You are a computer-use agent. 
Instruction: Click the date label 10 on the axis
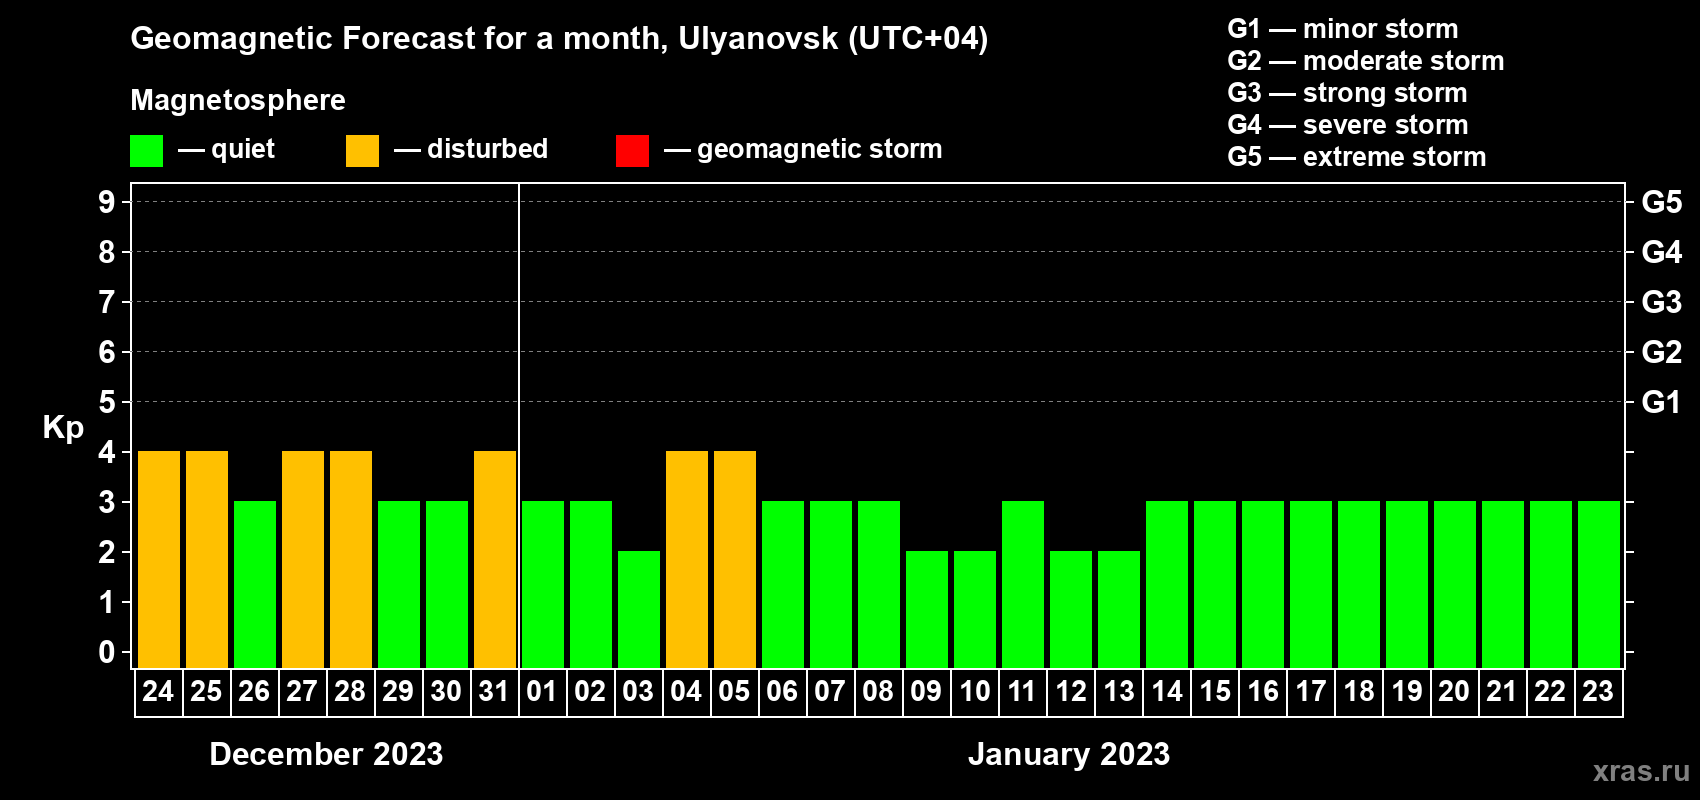click(974, 691)
